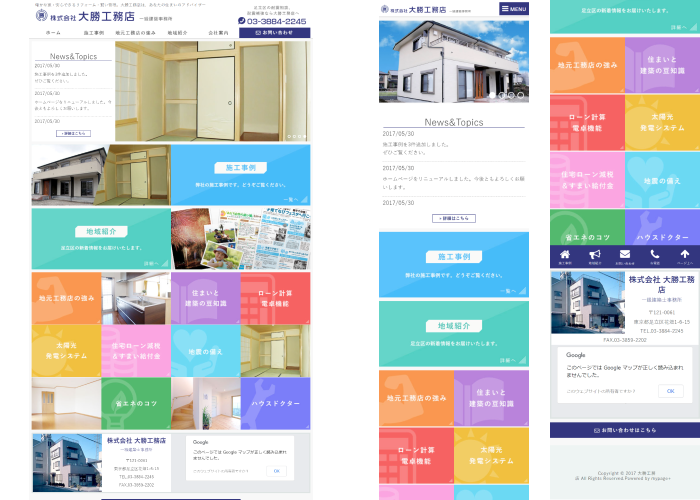Open orange 地元工務店の強み tile in middle mobile view
Viewport: 700px width, 500px height.
coord(417,398)
